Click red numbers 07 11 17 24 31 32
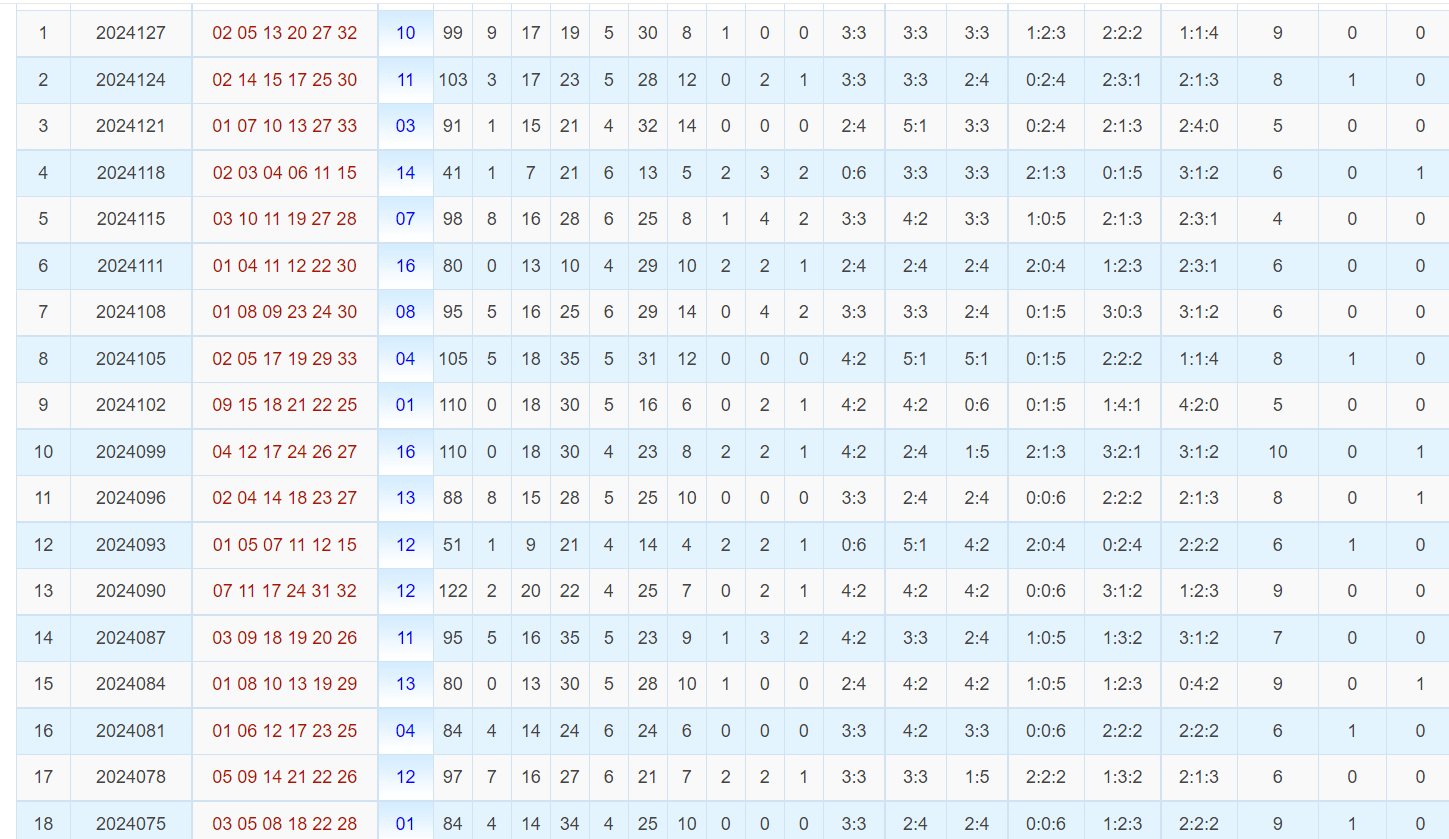 285,591
